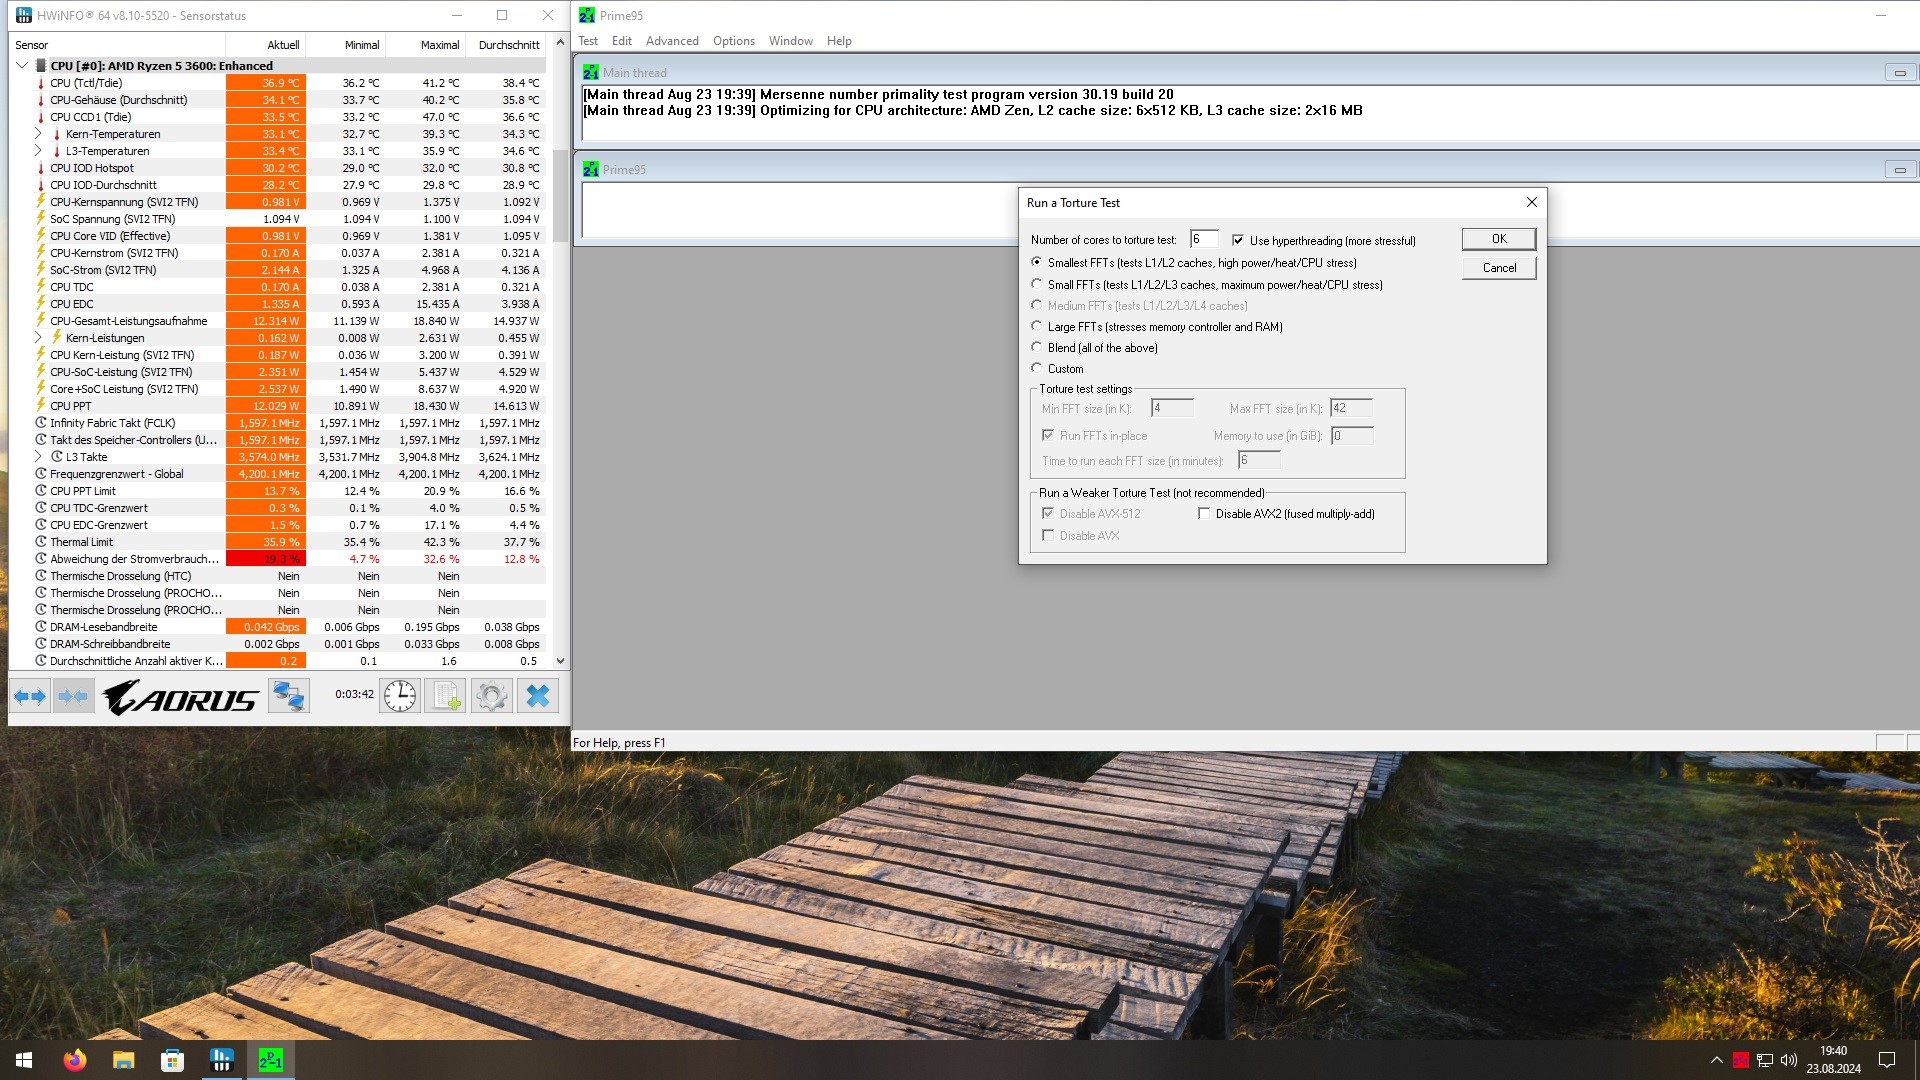Image resolution: width=1920 pixels, height=1080 pixels.
Task: Click the HWiNFO expand columns arrows icon
Action: (x=30, y=696)
